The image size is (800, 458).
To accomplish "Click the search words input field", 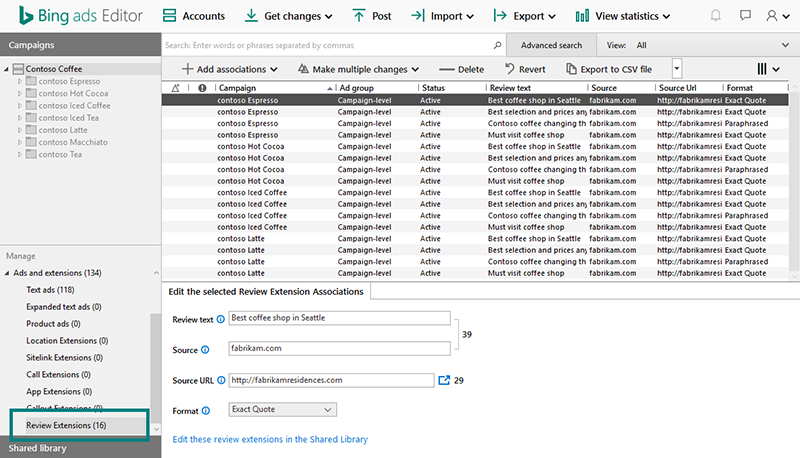I will [328, 45].
